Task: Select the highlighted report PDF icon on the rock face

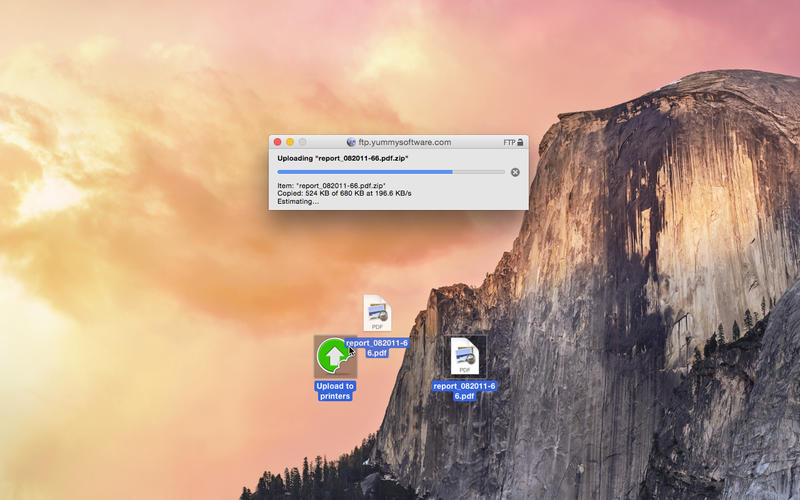Action: pos(464,356)
